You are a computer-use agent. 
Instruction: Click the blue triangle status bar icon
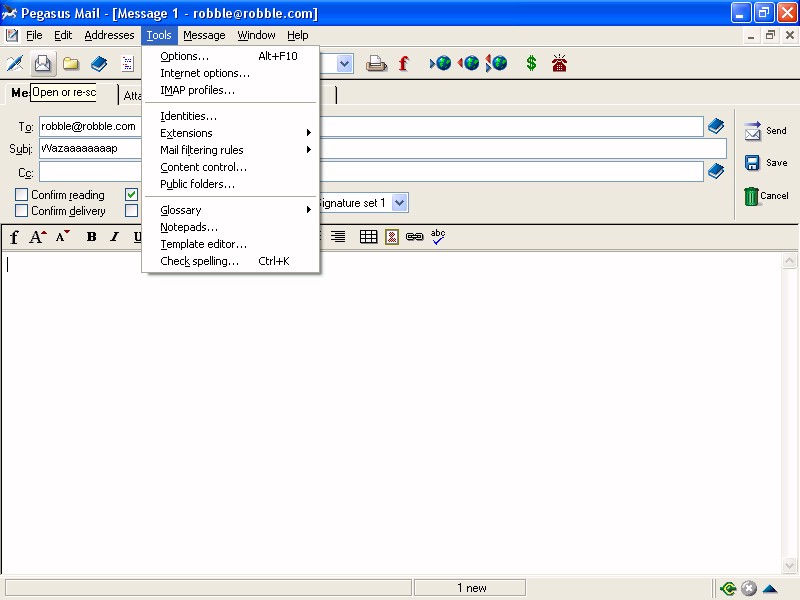point(770,588)
